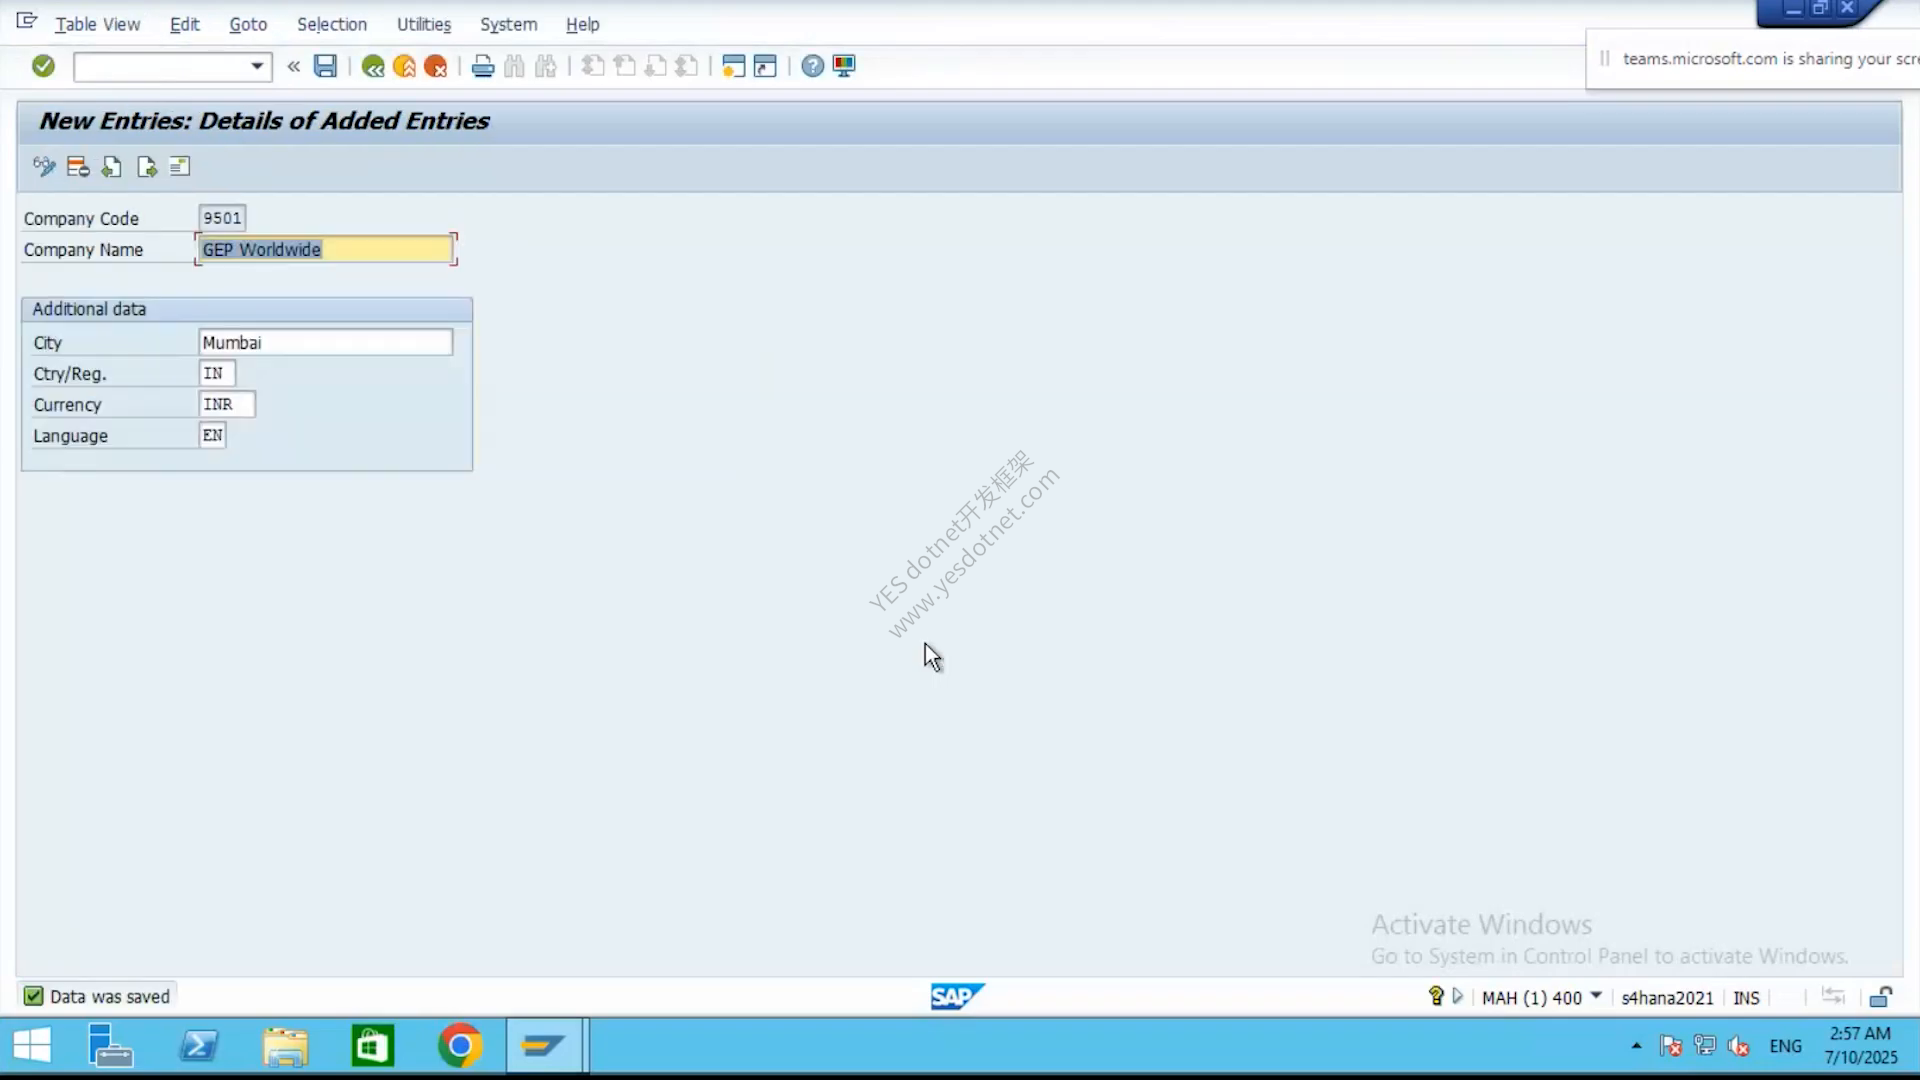Click the green Enter checkmark icon

[43, 66]
